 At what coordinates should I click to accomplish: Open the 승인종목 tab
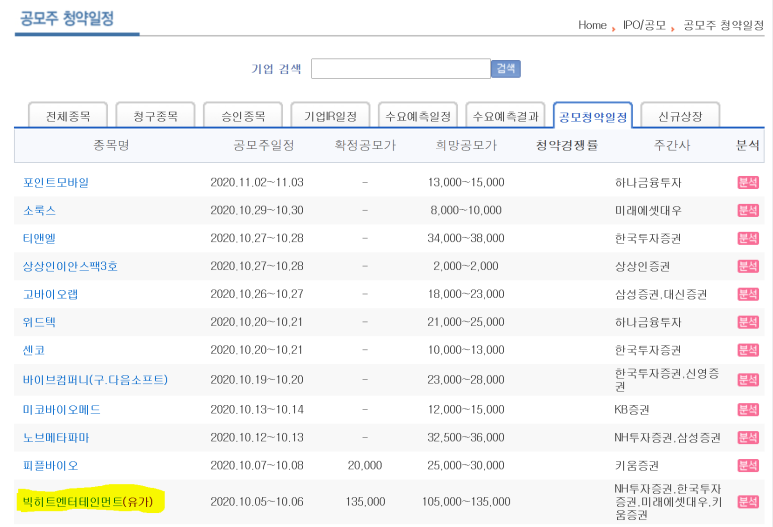243,115
